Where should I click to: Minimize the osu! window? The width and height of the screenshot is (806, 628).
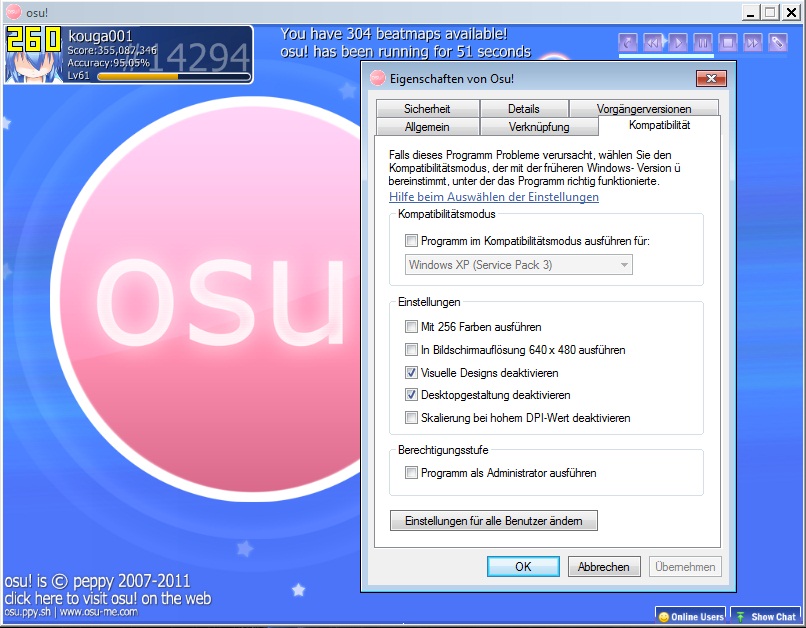point(752,12)
